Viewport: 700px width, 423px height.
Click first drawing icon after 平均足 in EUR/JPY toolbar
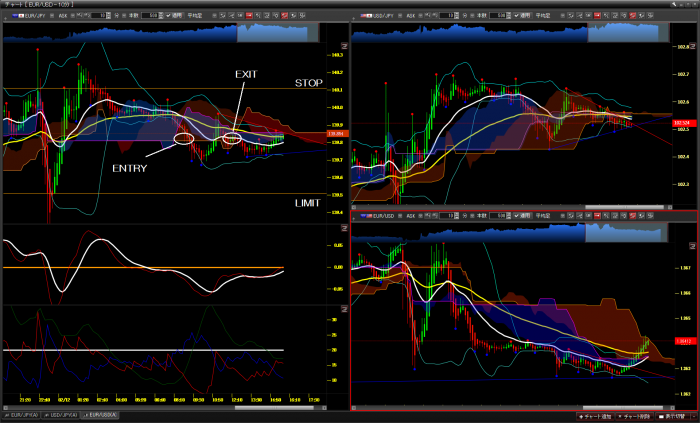[x=223, y=16]
